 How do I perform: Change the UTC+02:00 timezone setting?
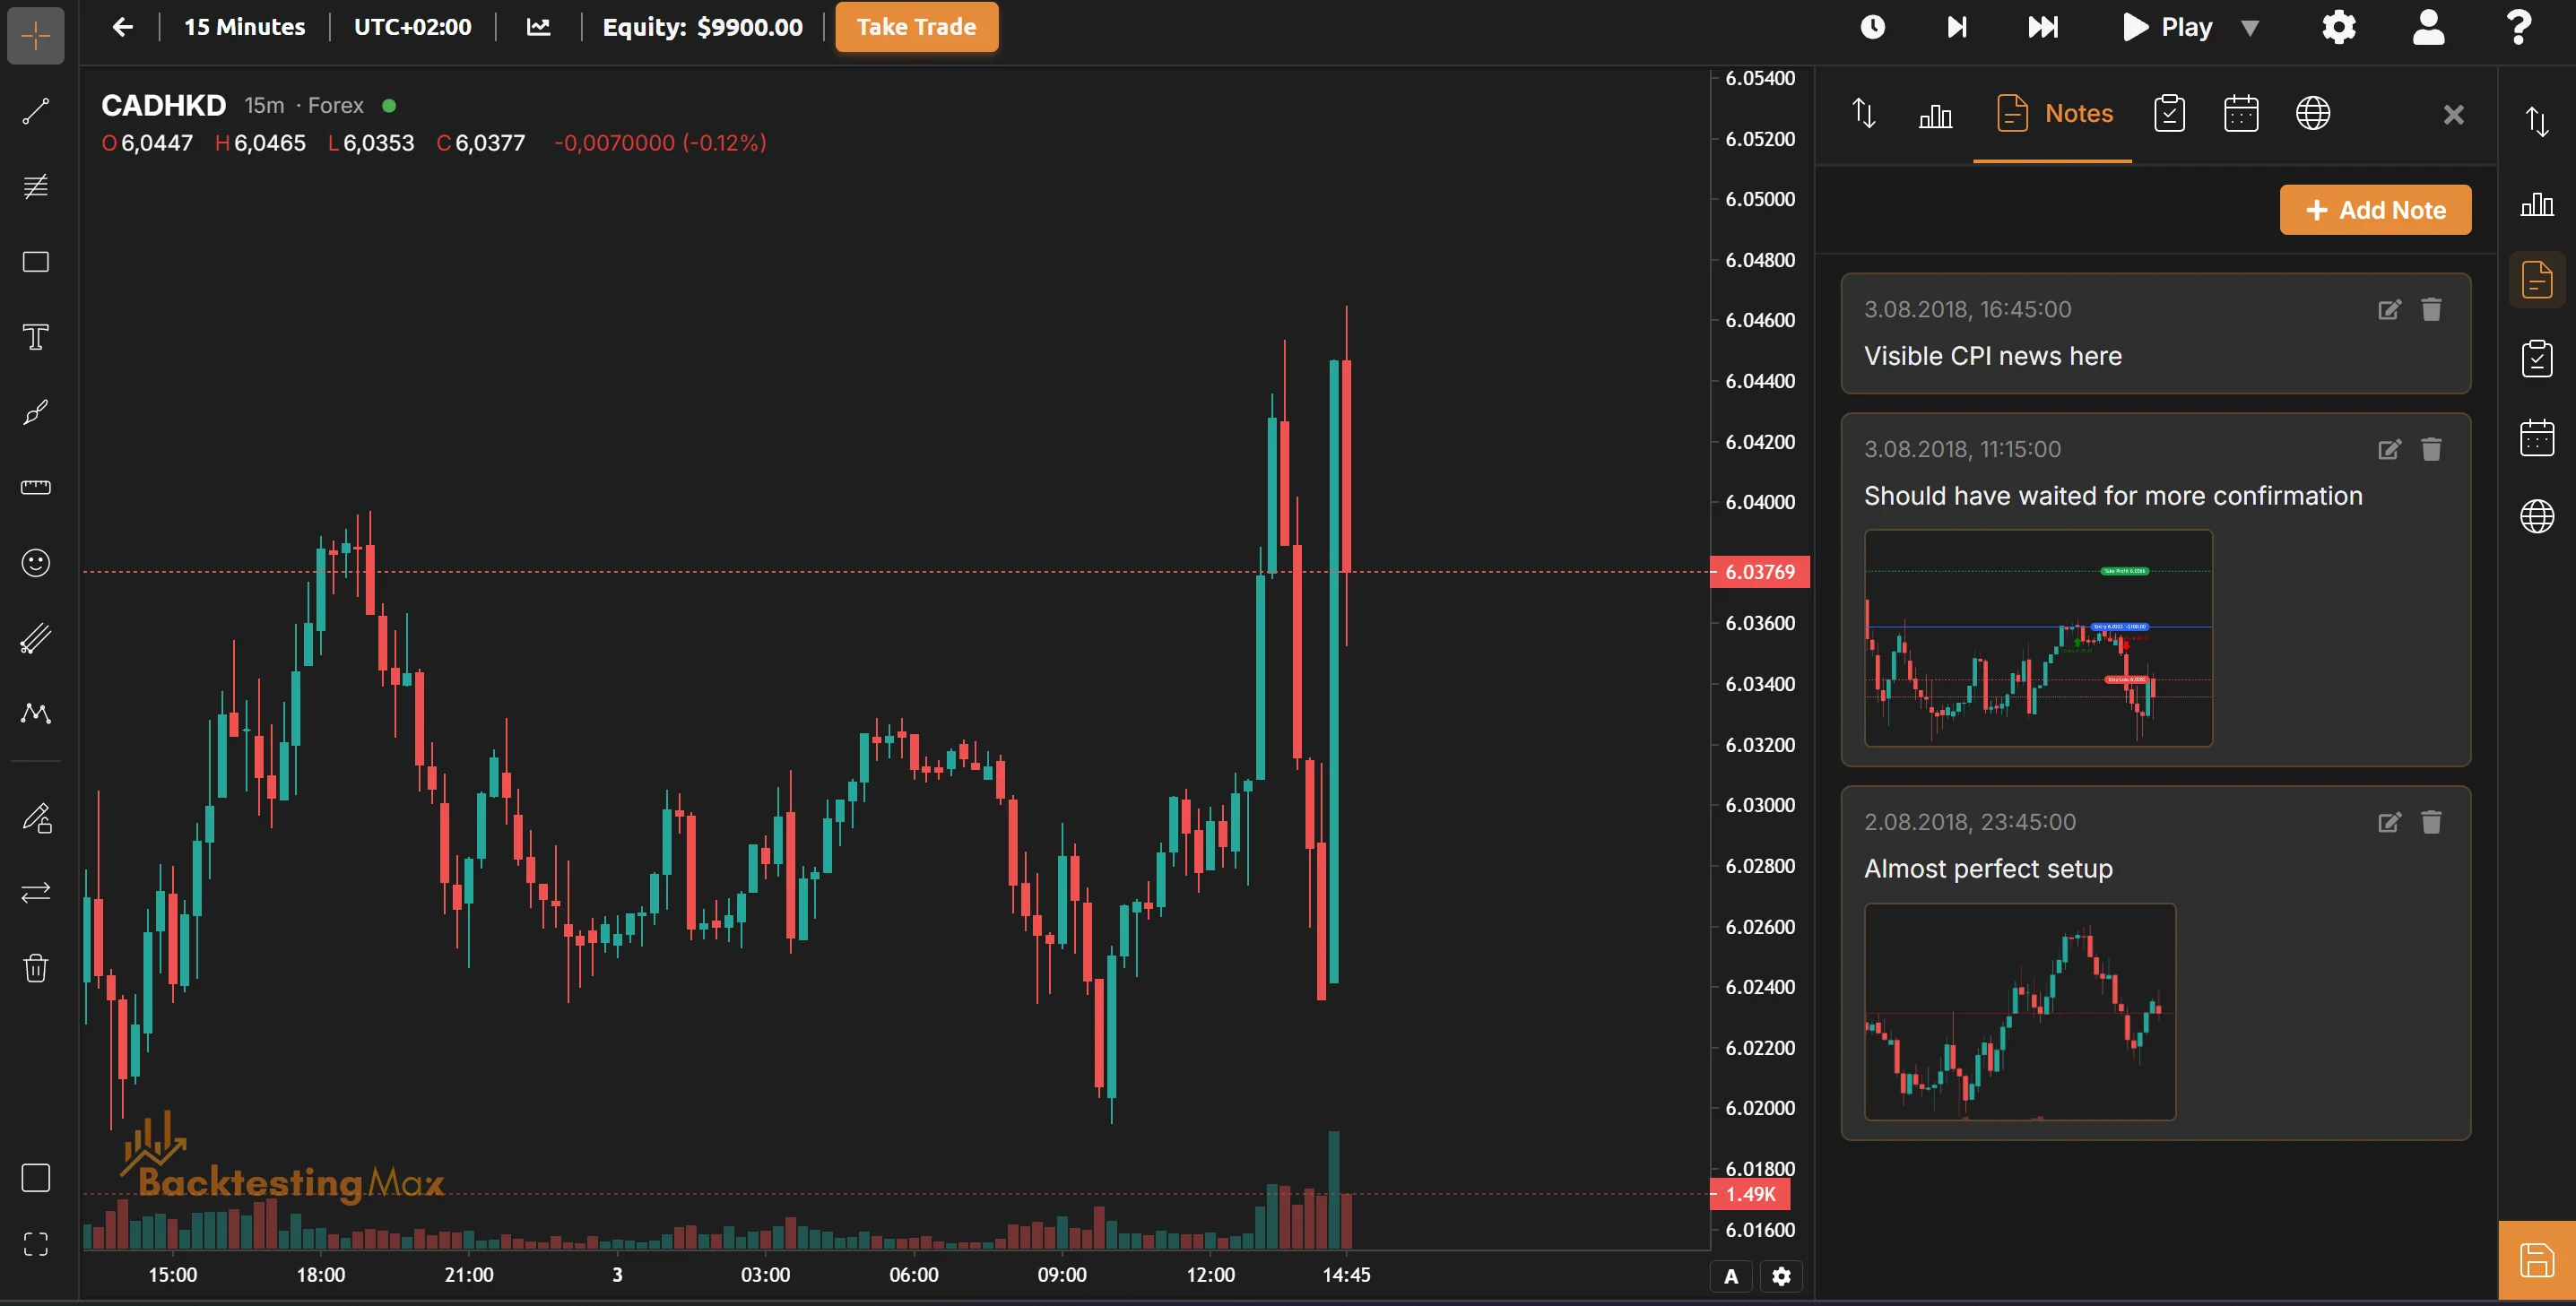(x=412, y=27)
